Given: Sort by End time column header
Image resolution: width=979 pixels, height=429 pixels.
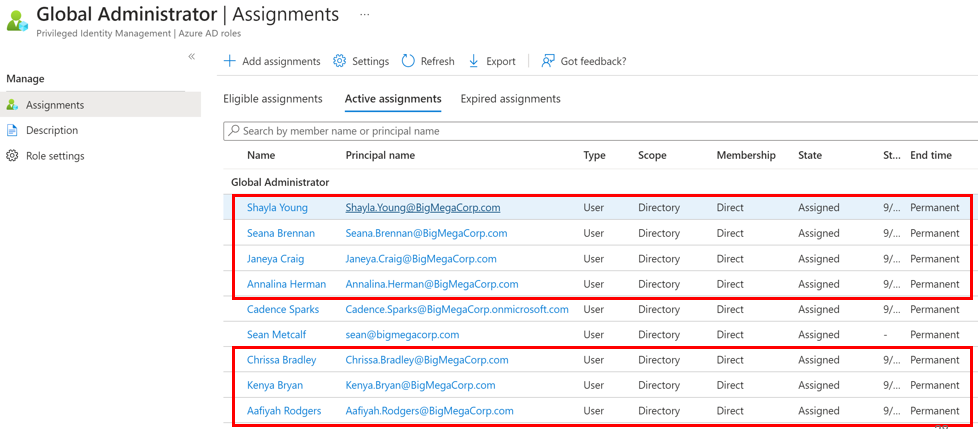Looking at the screenshot, I should tap(930, 156).
